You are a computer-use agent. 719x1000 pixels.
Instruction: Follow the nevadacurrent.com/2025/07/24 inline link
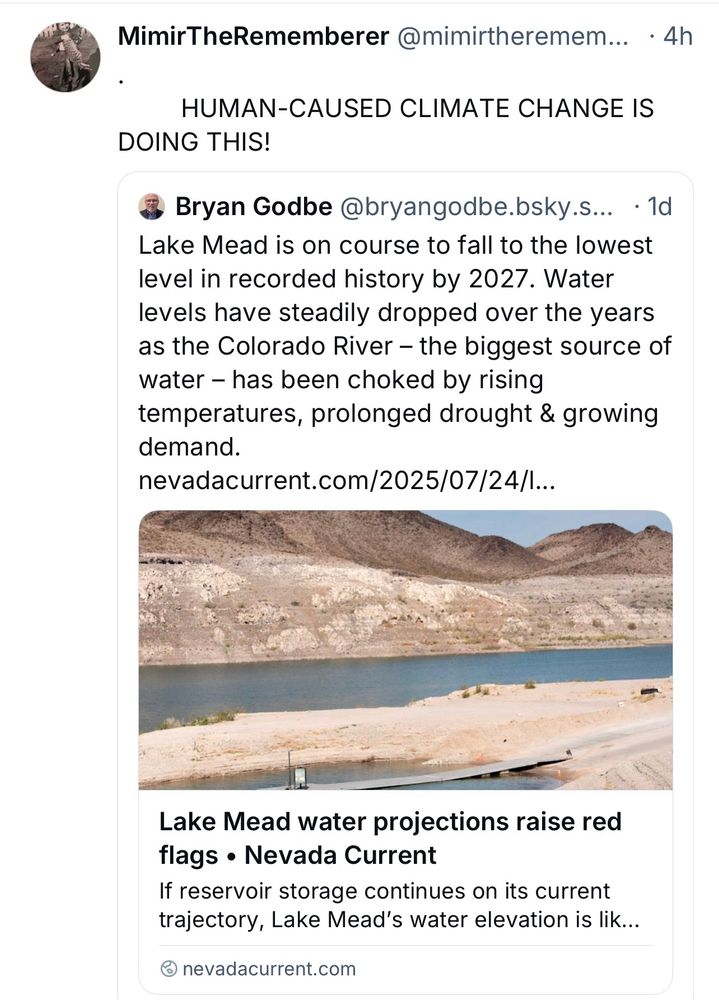pyautogui.click(x=348, y=481)
